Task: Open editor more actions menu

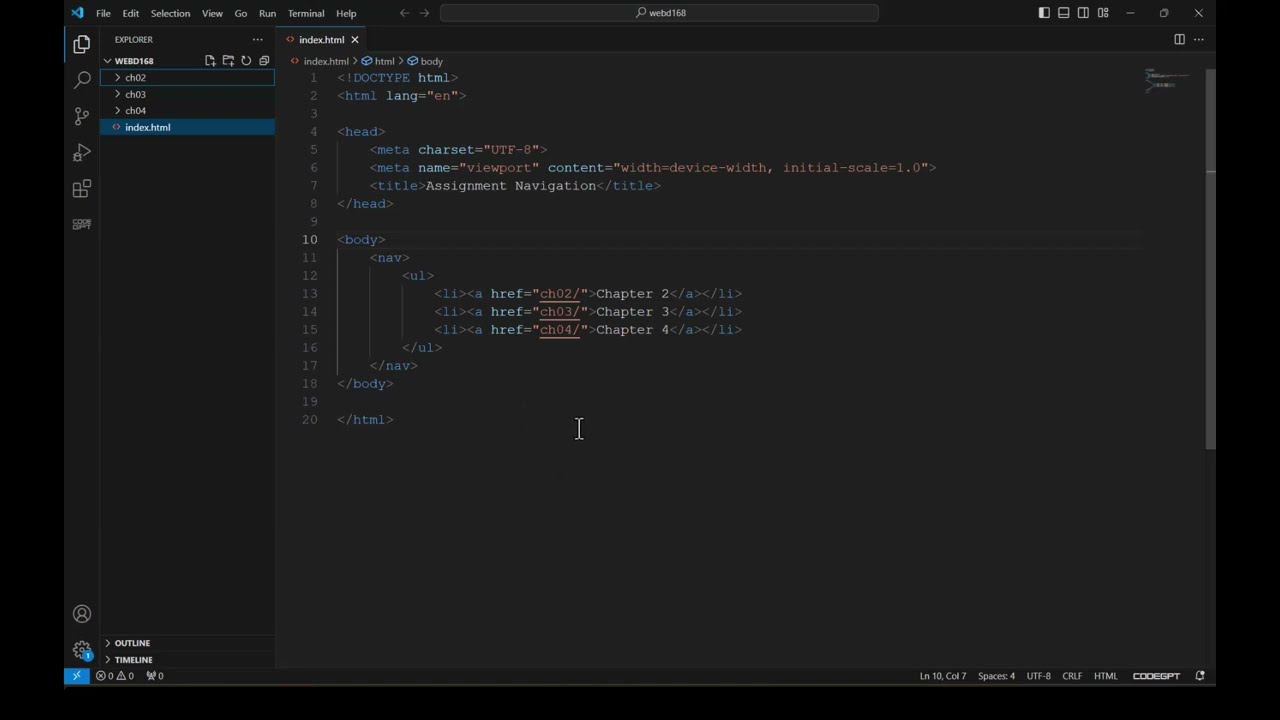Action: [x=1199, y=40]
